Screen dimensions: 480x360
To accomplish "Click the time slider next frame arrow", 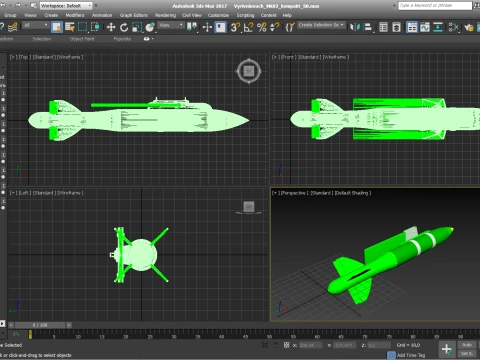I will (69, 325).
